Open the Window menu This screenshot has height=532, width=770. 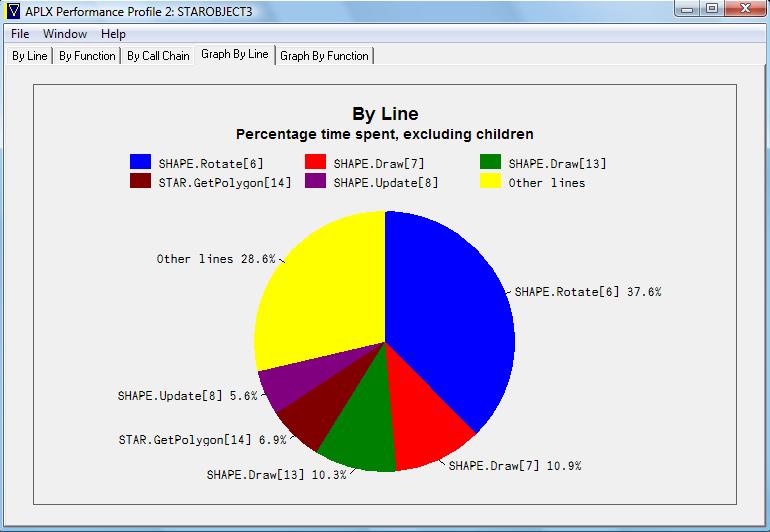(64, 34)
